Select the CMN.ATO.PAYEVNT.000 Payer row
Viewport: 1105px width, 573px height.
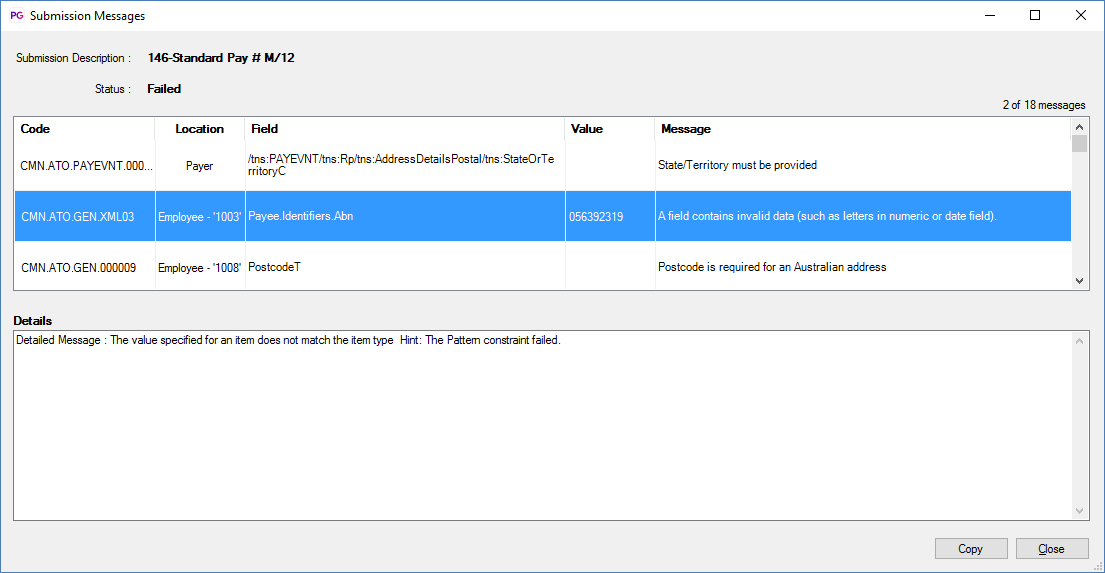(x=543, y=166)
